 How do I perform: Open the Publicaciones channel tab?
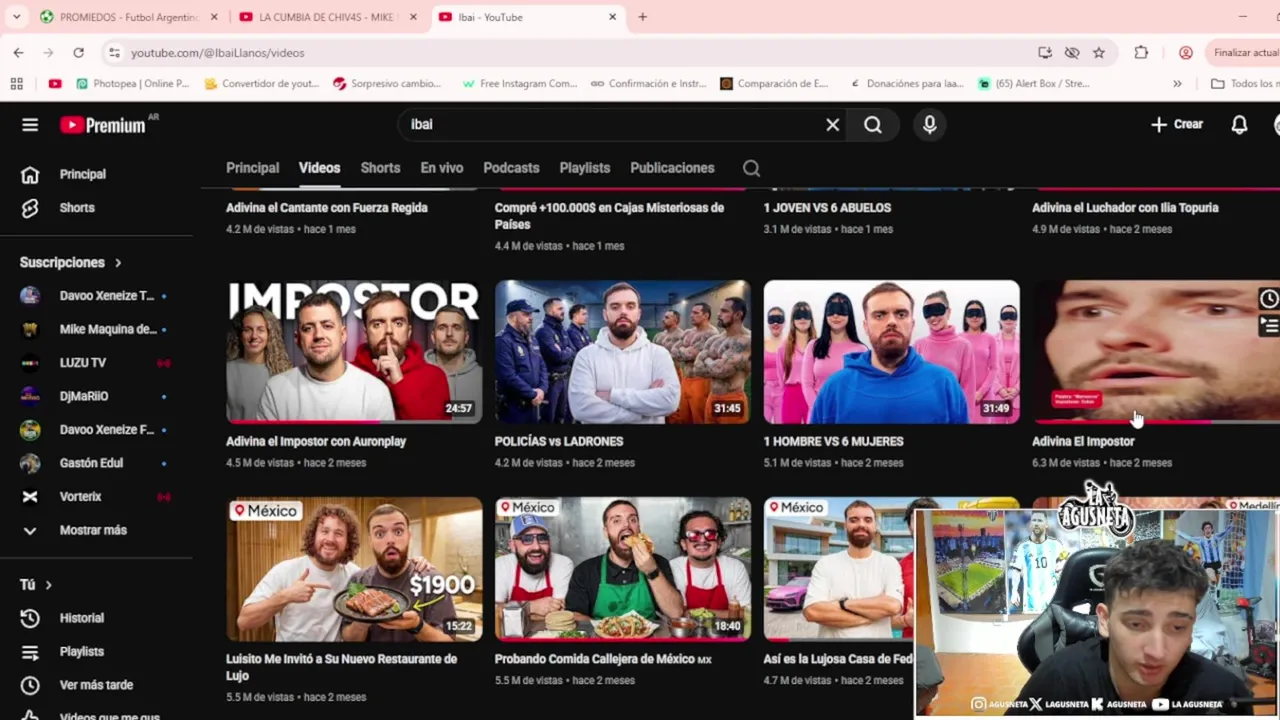pyautogui.click(x=672, y=168)
